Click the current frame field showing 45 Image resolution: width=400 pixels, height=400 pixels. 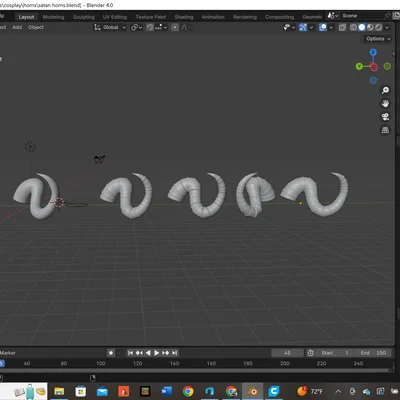(x=287, y=353)
